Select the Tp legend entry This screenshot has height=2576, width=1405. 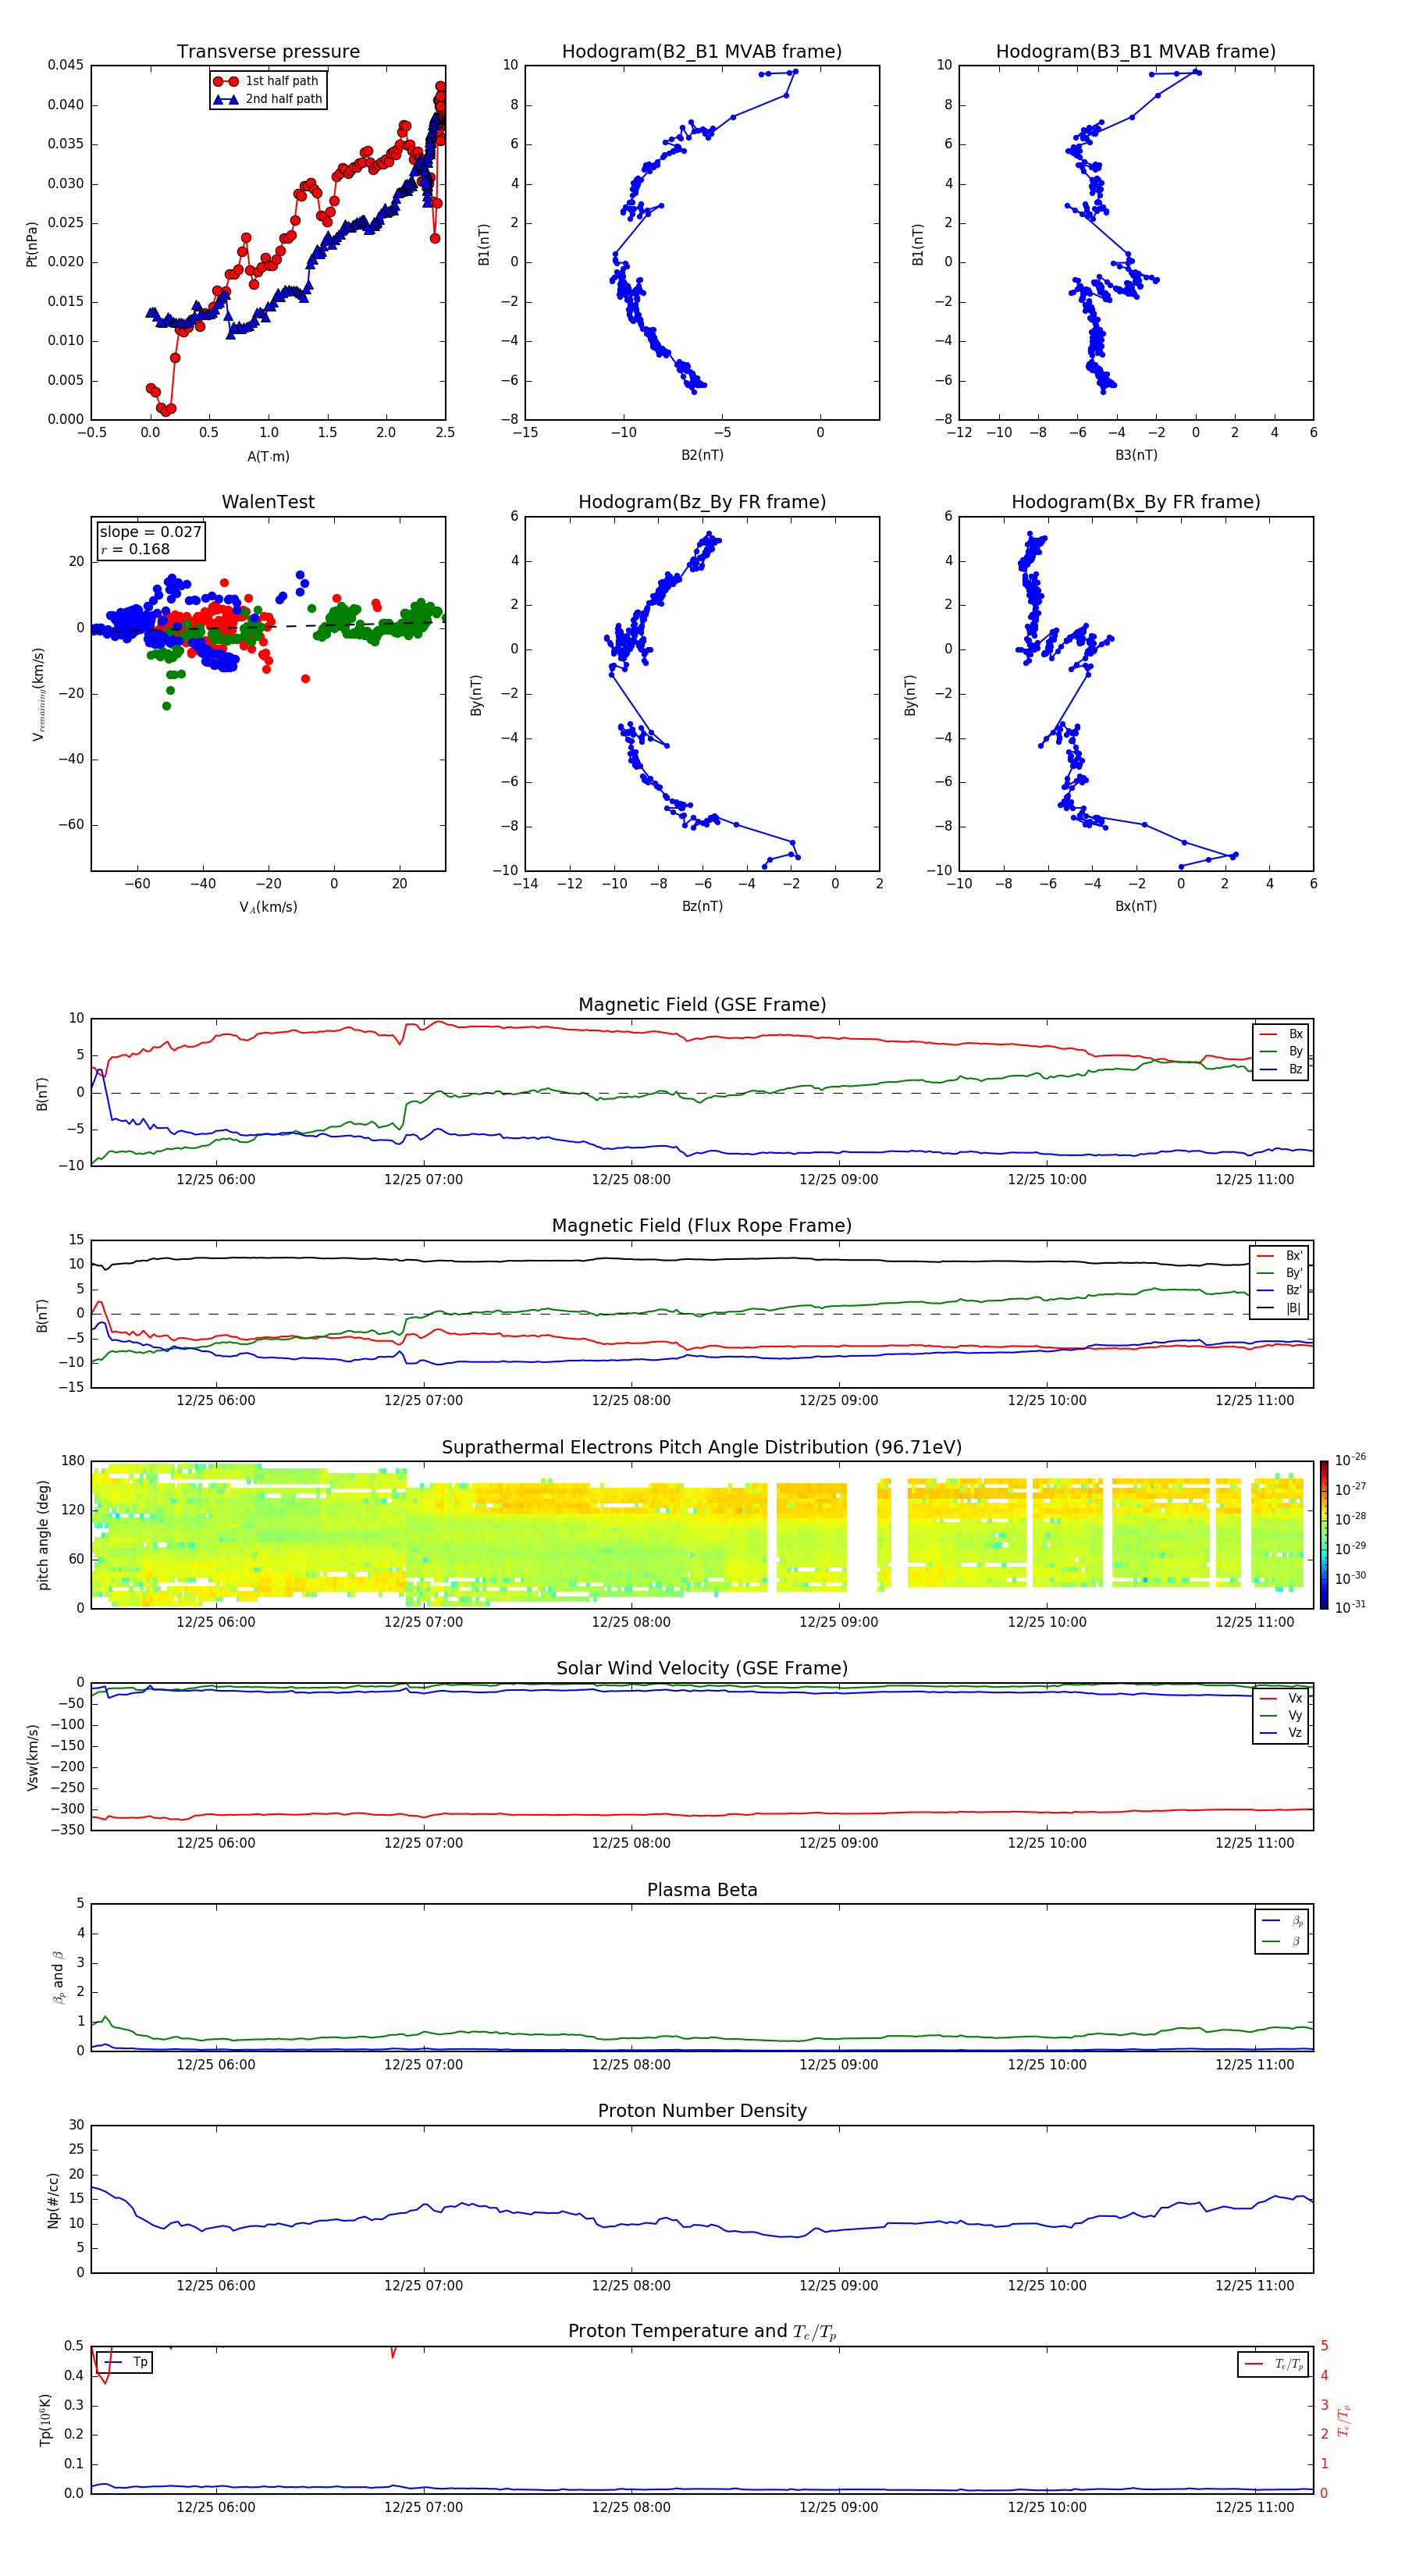click(125, 2362)
